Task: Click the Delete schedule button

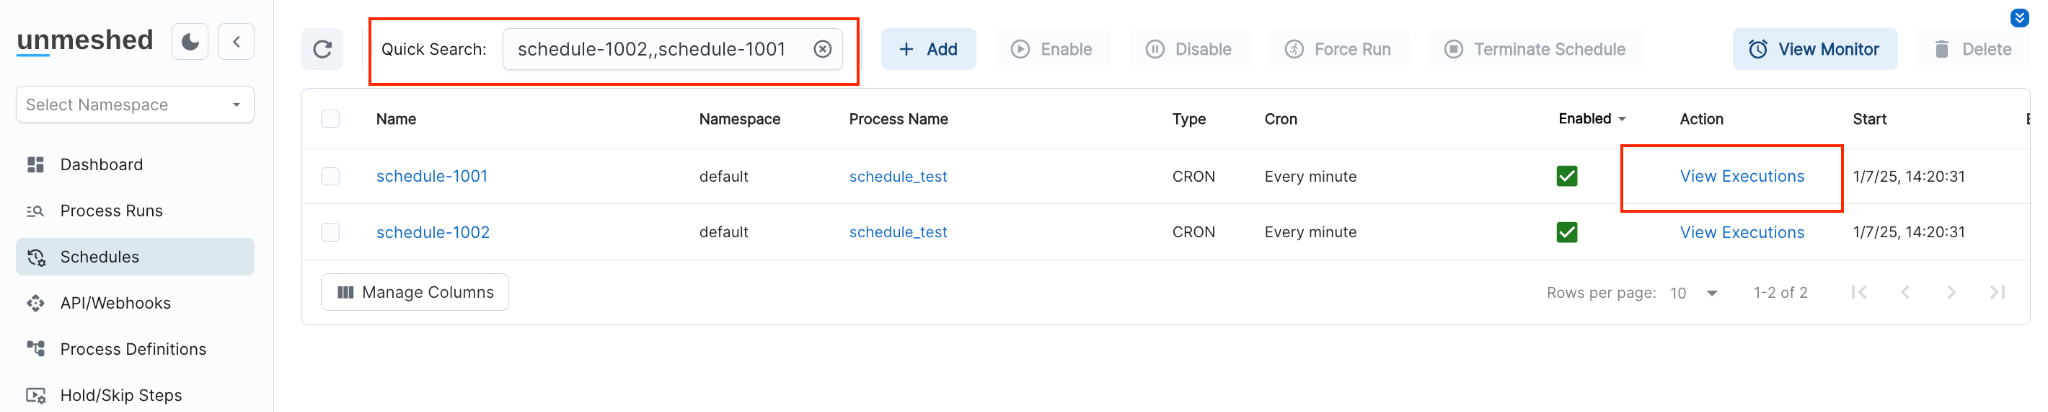Action: coord(1972,49)
